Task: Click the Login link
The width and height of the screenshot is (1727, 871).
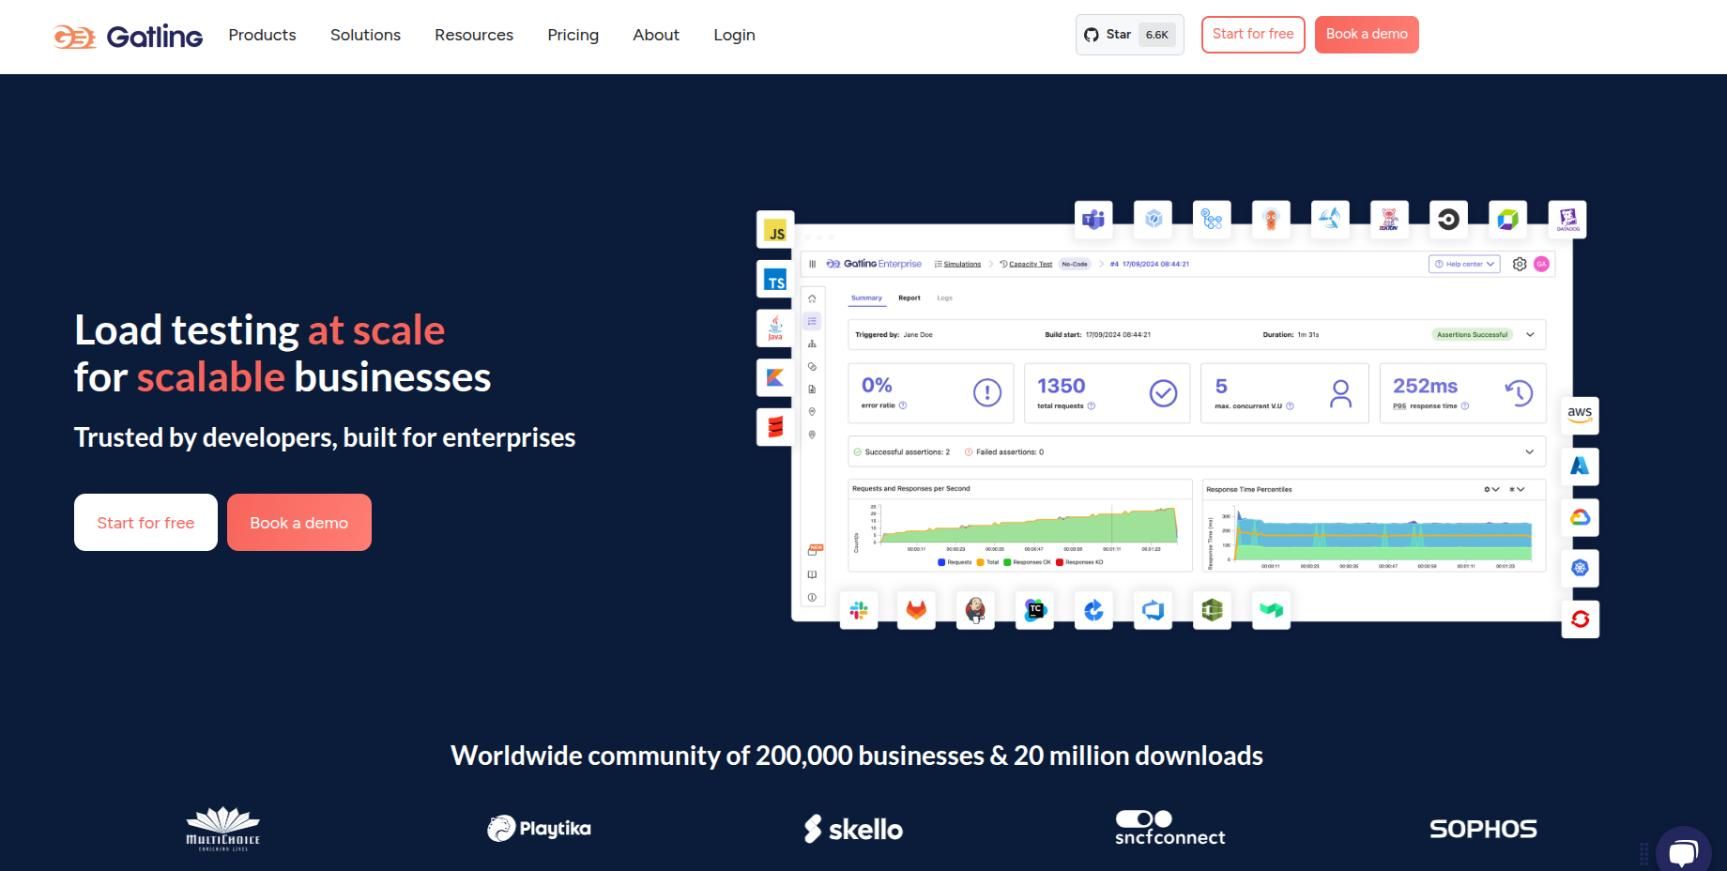Action: tap(734, 35)
